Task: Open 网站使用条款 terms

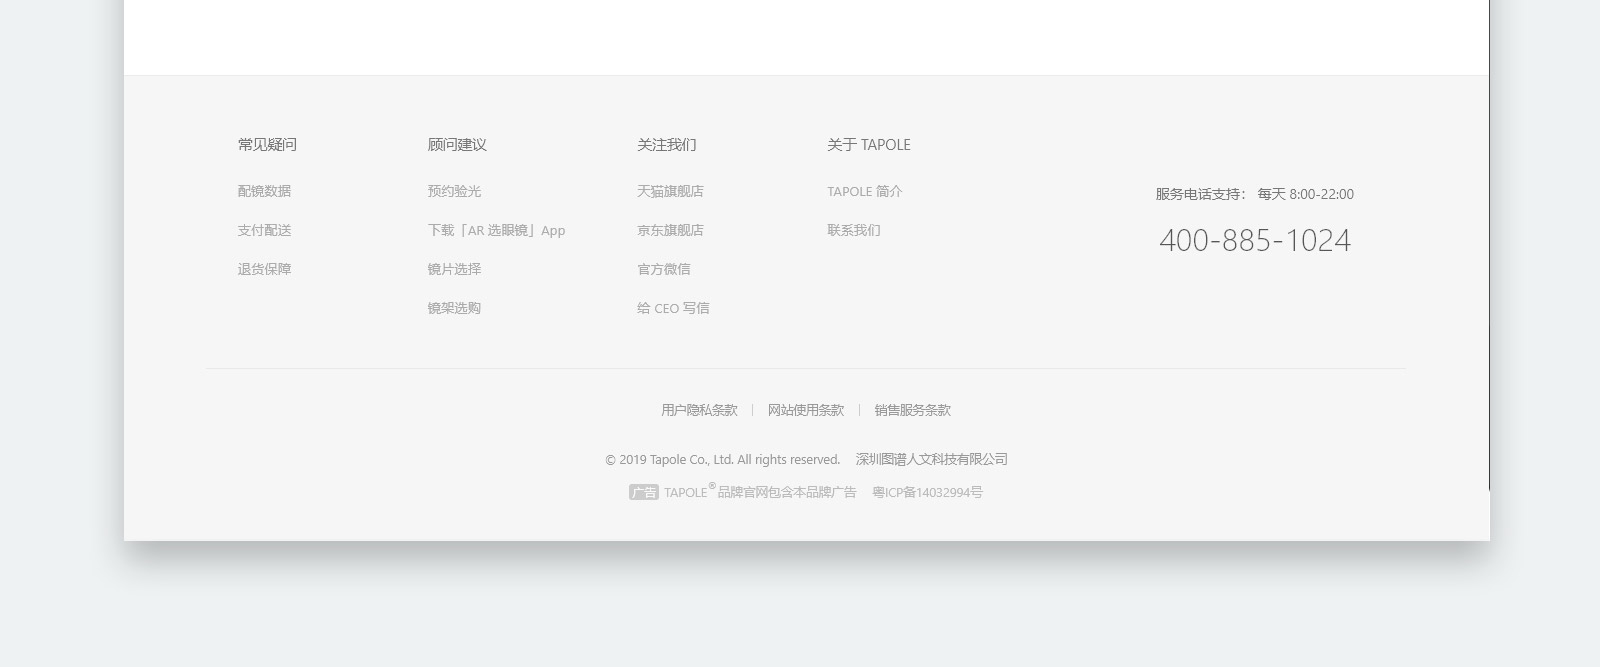Action: click(x=806, y=410)
